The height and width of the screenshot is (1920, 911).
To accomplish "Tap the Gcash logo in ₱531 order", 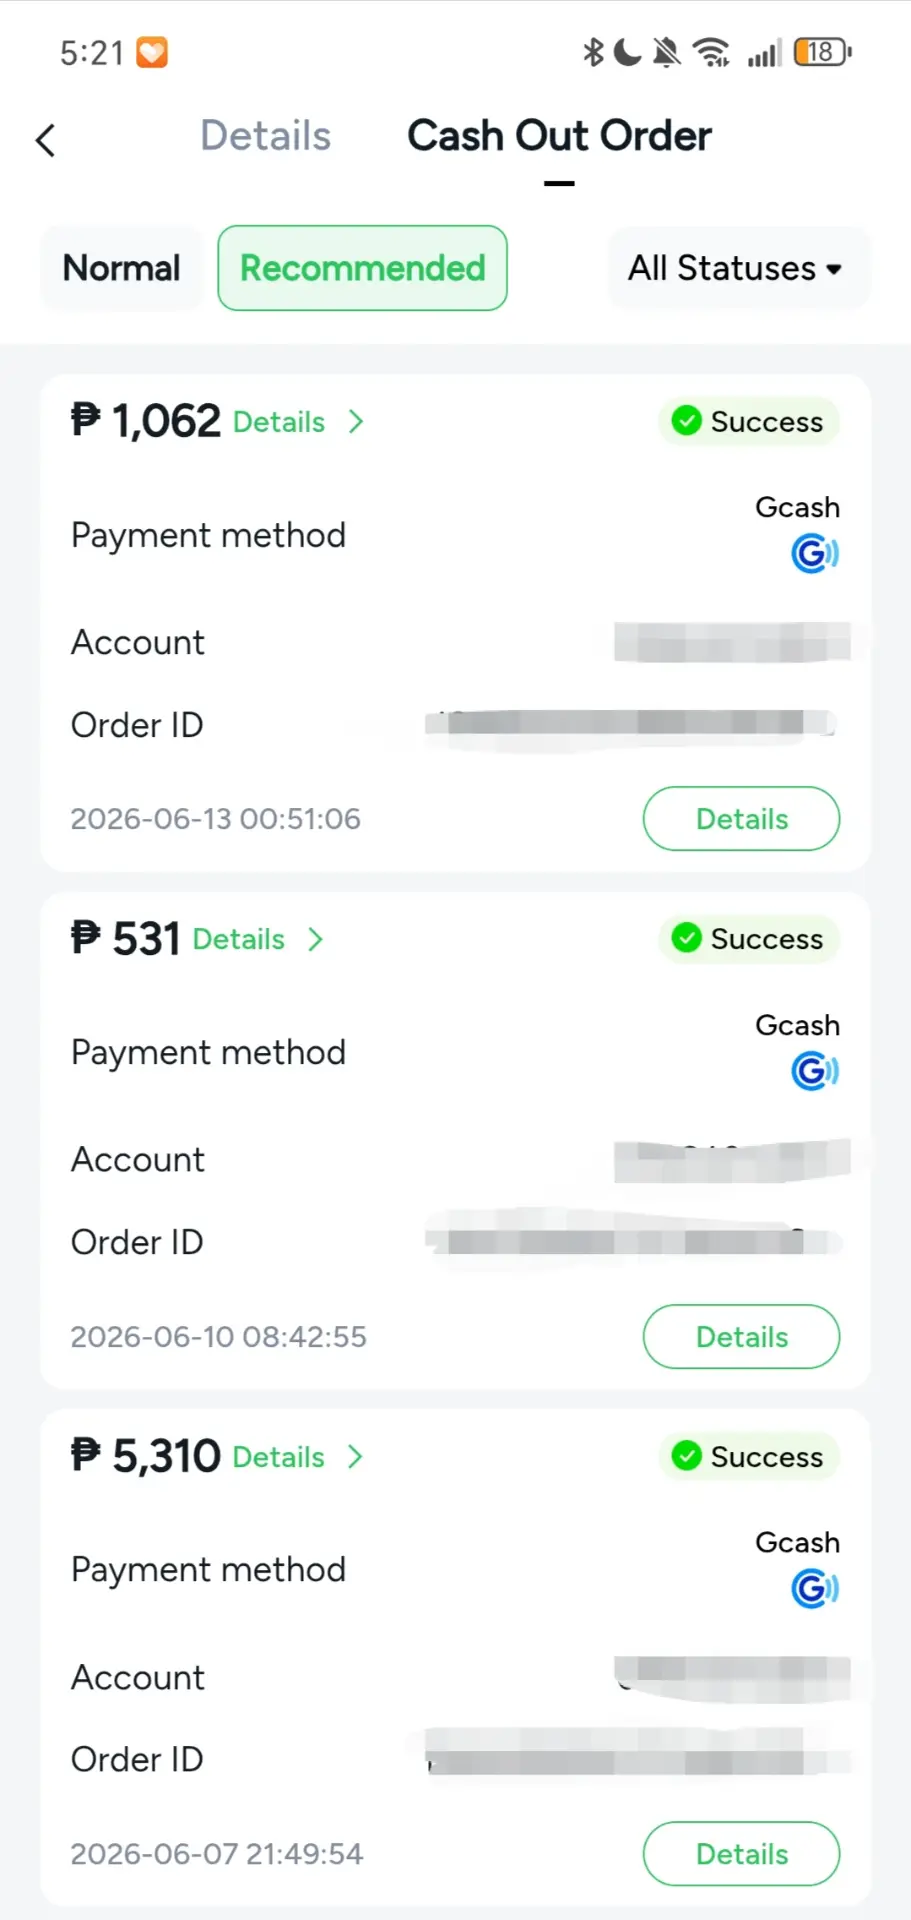I will [814, 1071].
